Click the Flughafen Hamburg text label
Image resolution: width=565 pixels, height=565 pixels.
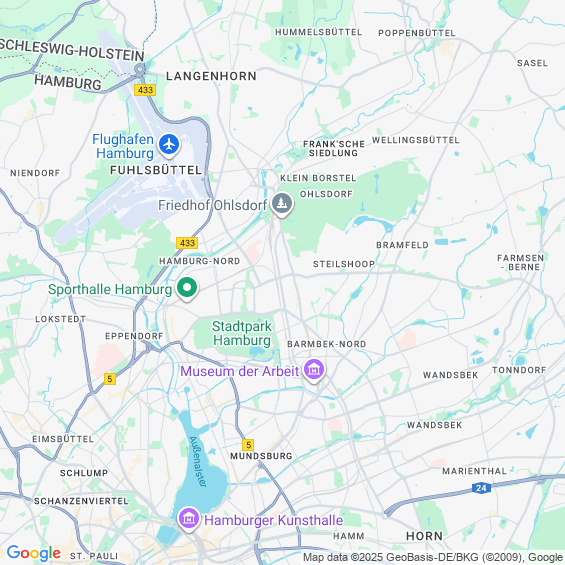pos(123,146)
